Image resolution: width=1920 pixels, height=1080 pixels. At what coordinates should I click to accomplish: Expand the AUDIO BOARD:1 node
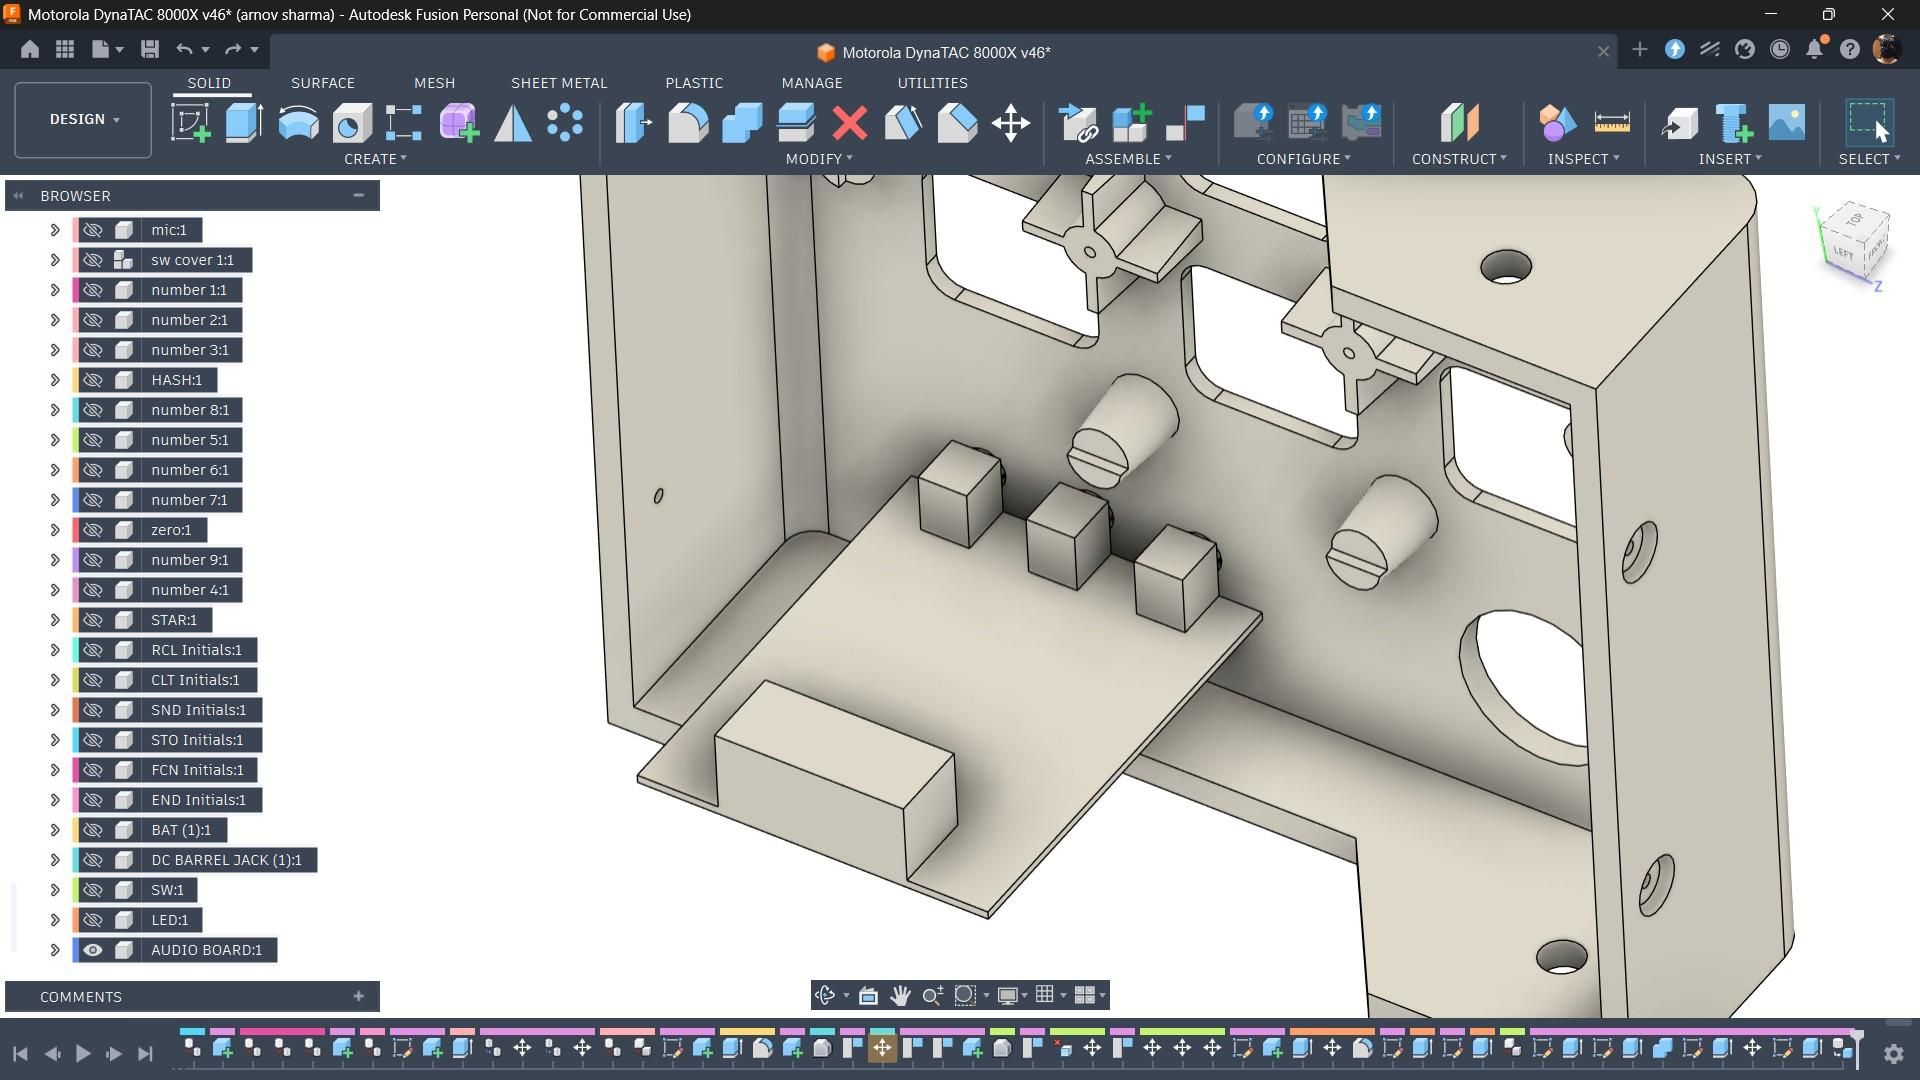click(55, 950)
